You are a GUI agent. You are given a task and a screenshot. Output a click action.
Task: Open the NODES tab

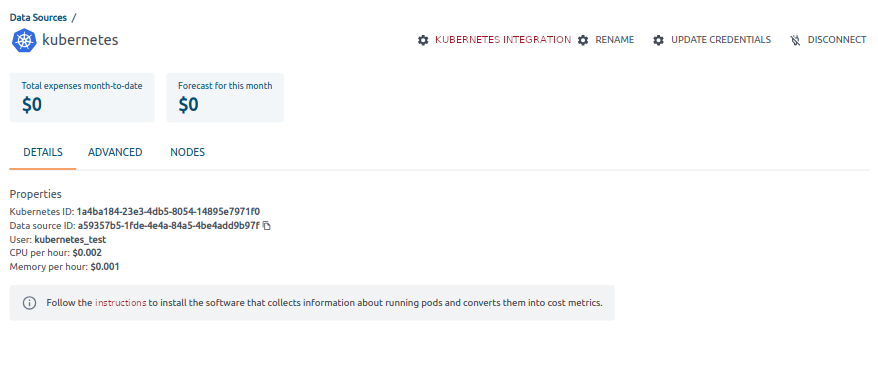tap(188, 152)
